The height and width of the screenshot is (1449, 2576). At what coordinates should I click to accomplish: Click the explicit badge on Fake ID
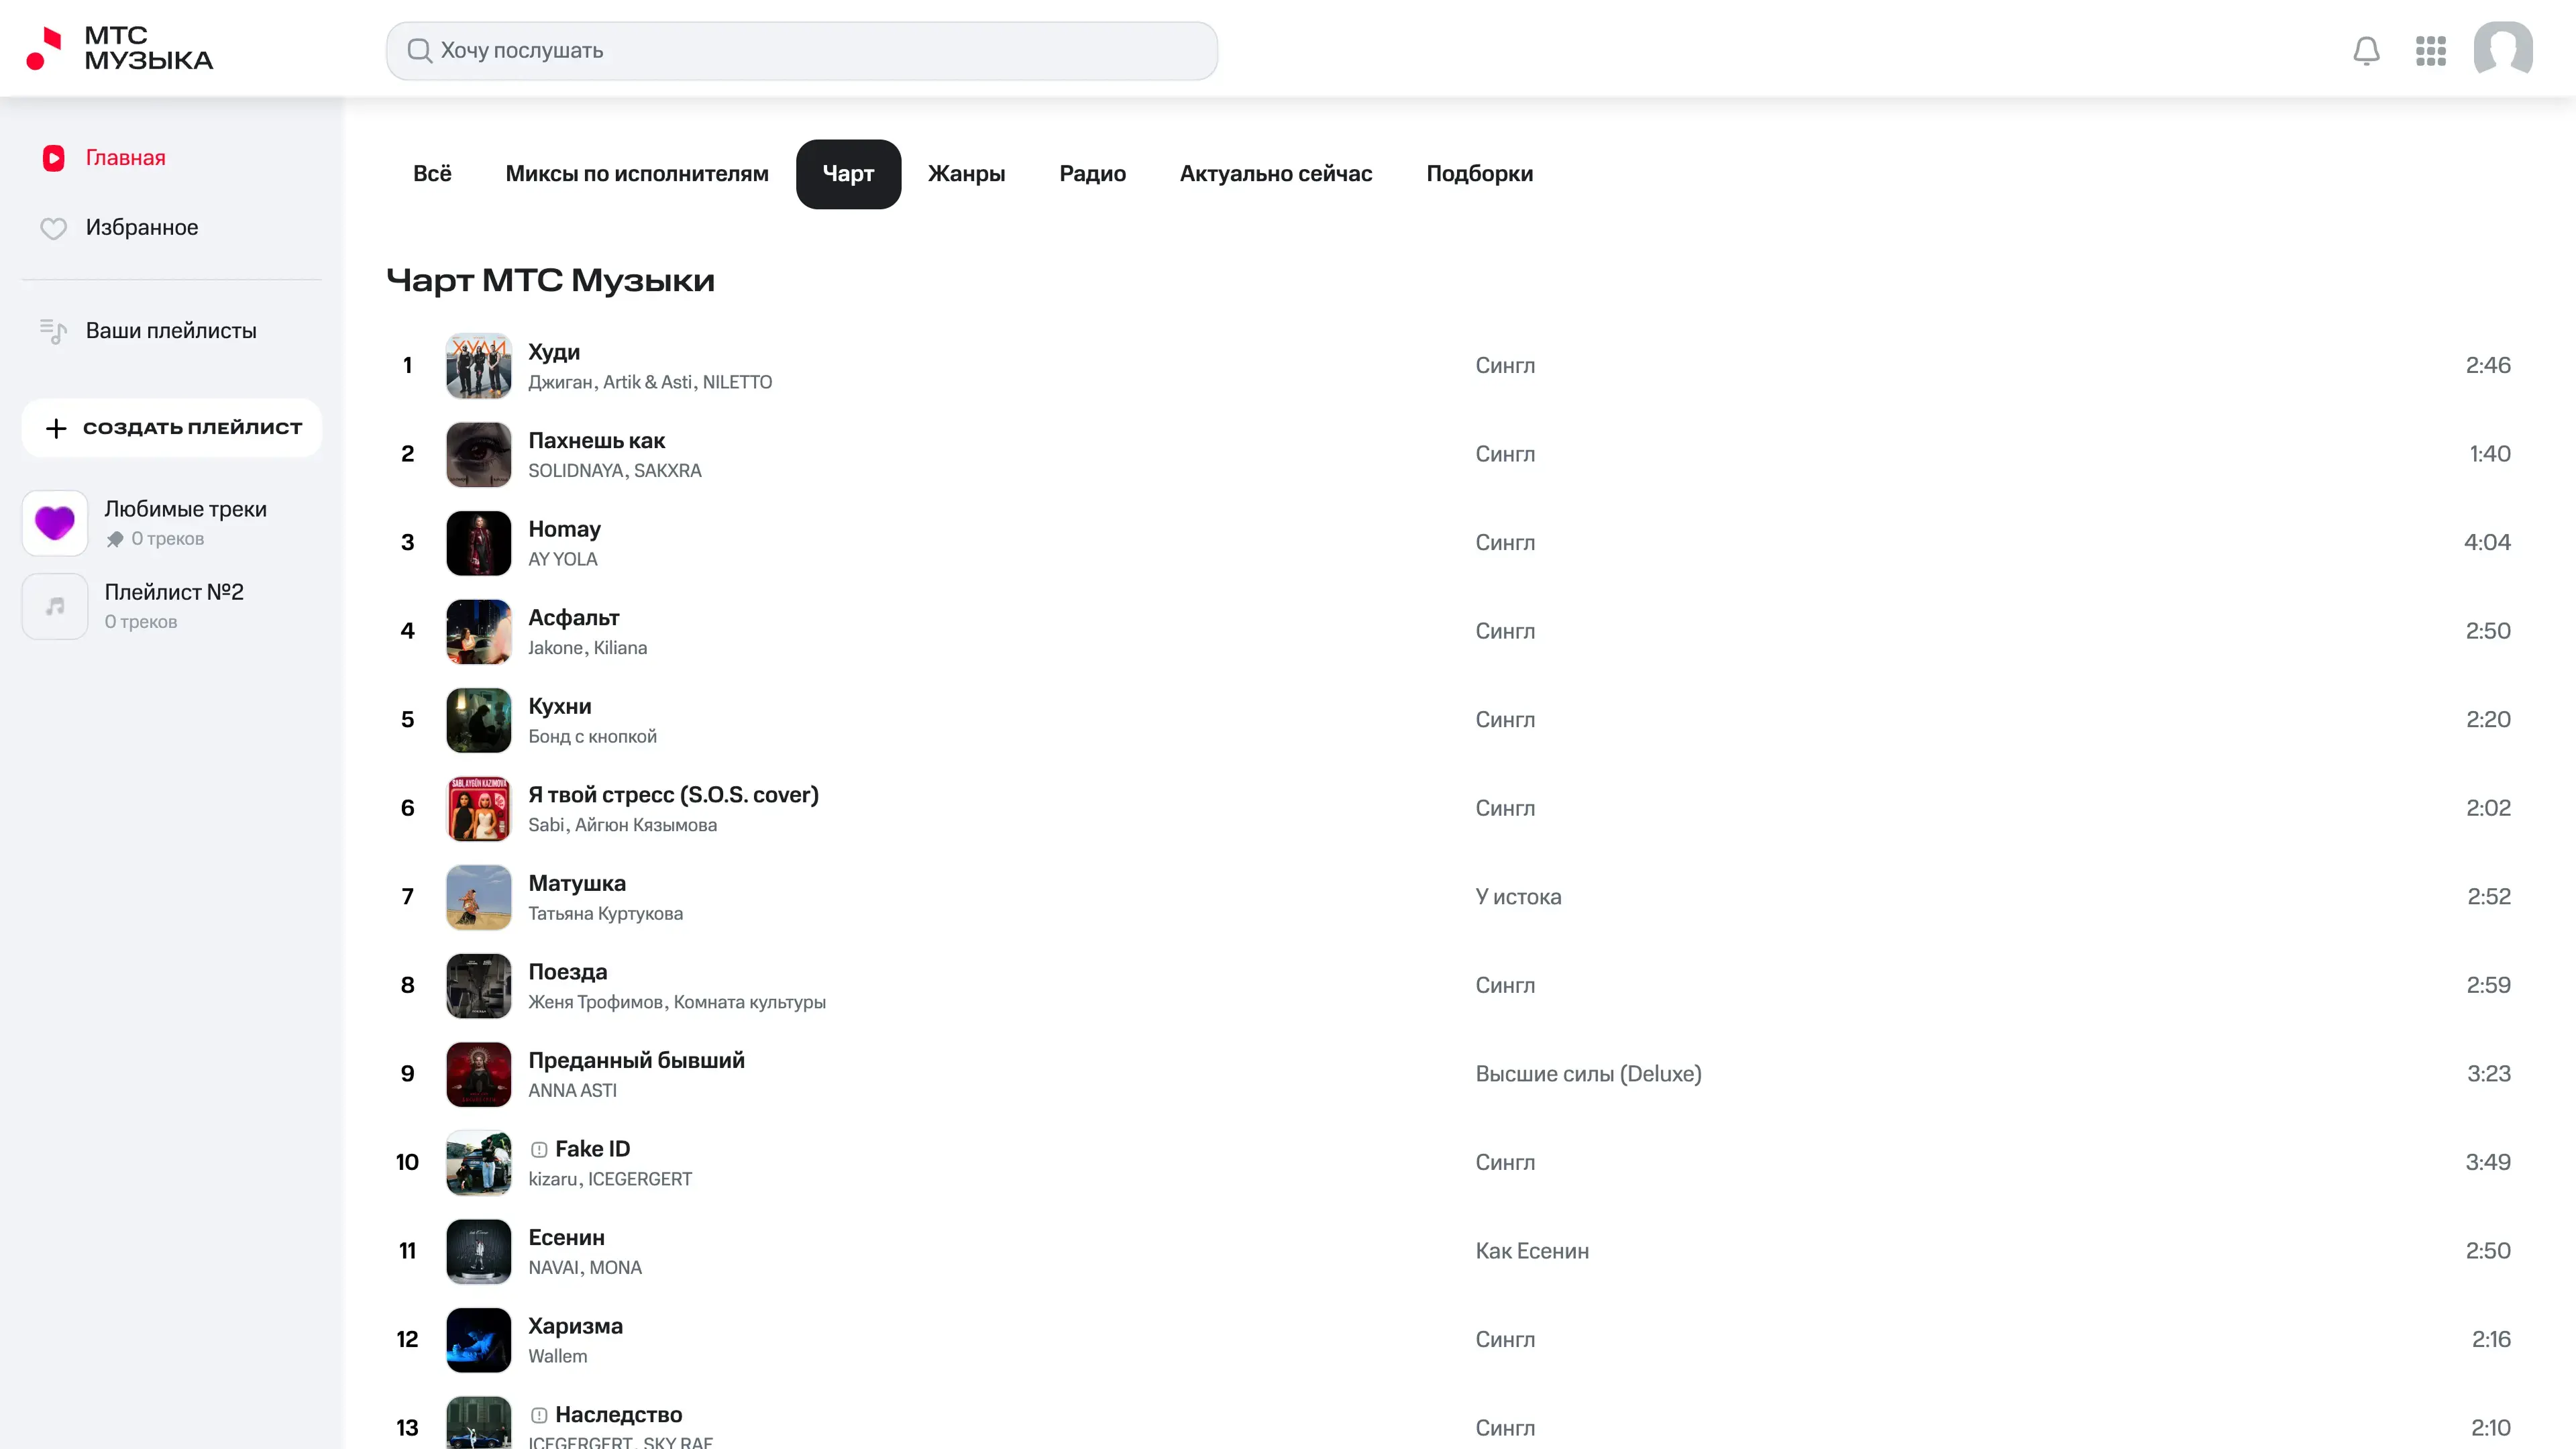[x=539, y=1149]
